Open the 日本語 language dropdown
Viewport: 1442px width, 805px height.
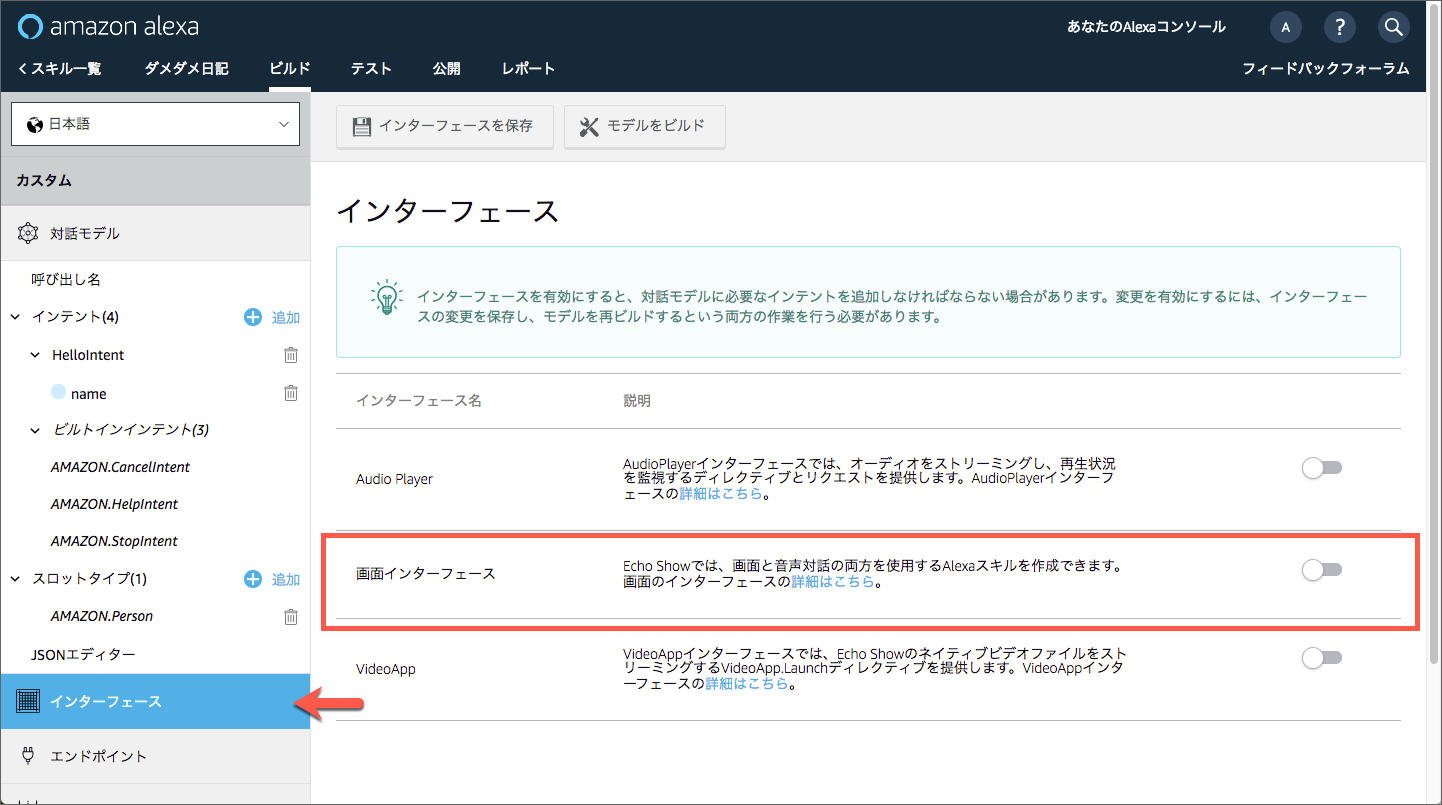[x=155, y=123]
